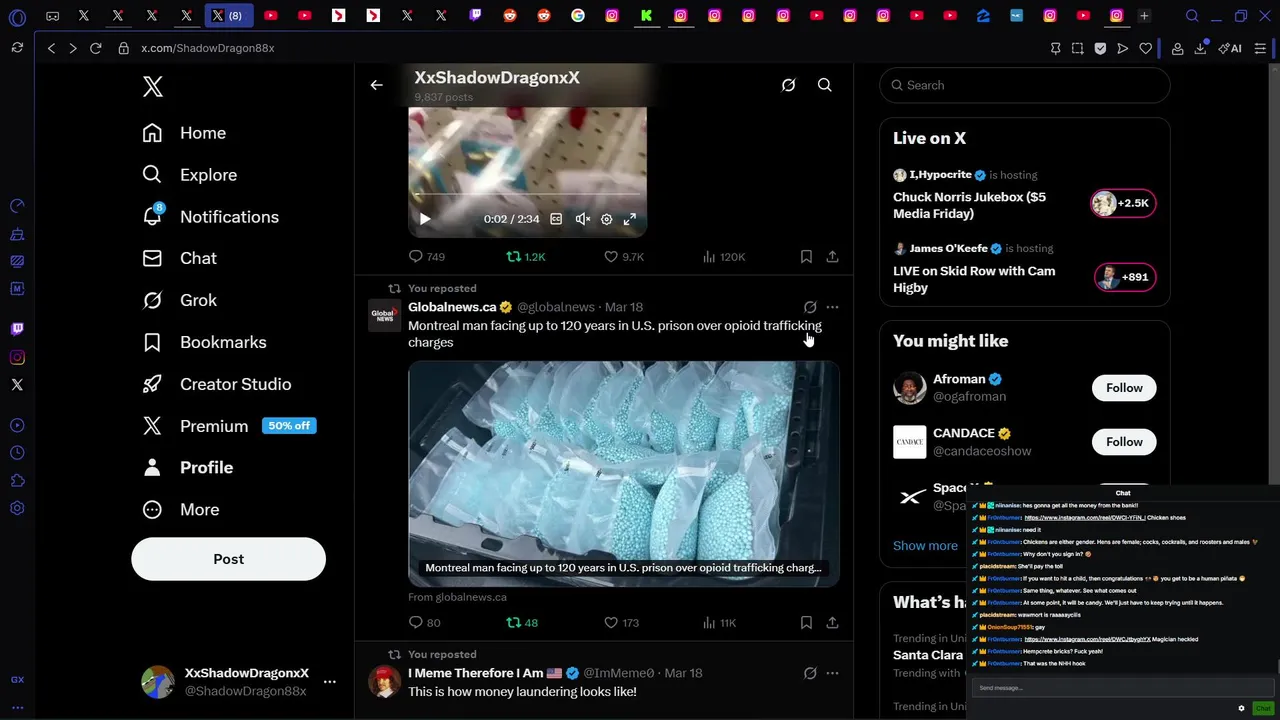Open more options on Globalnews.ca post

click(832, 307)
